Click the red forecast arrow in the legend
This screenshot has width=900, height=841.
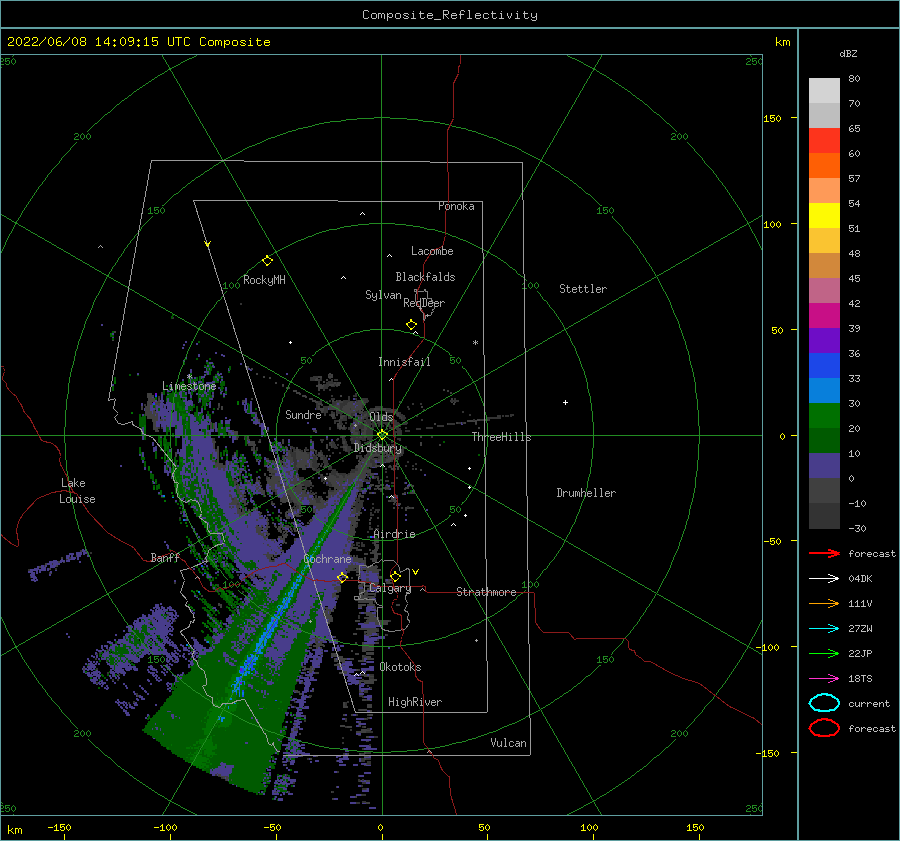pyautogui.click(x=824, y=553)
